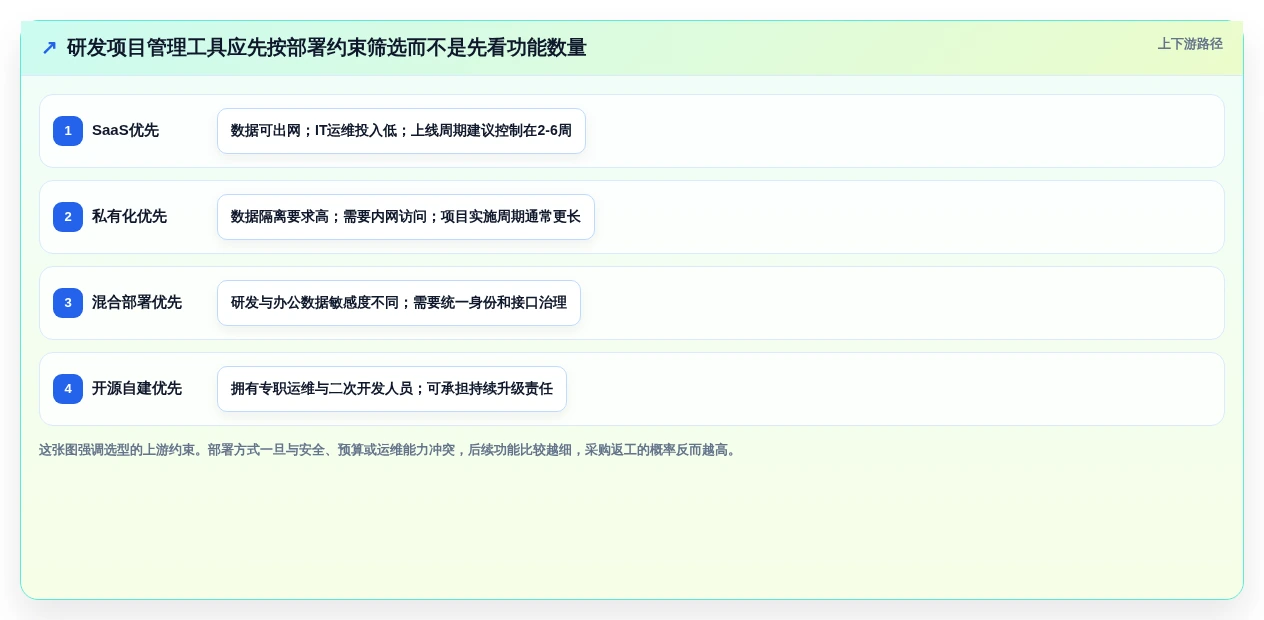Click the number 4 badge
Screen dimensions: 1264x620
click(x=68, y=389)
